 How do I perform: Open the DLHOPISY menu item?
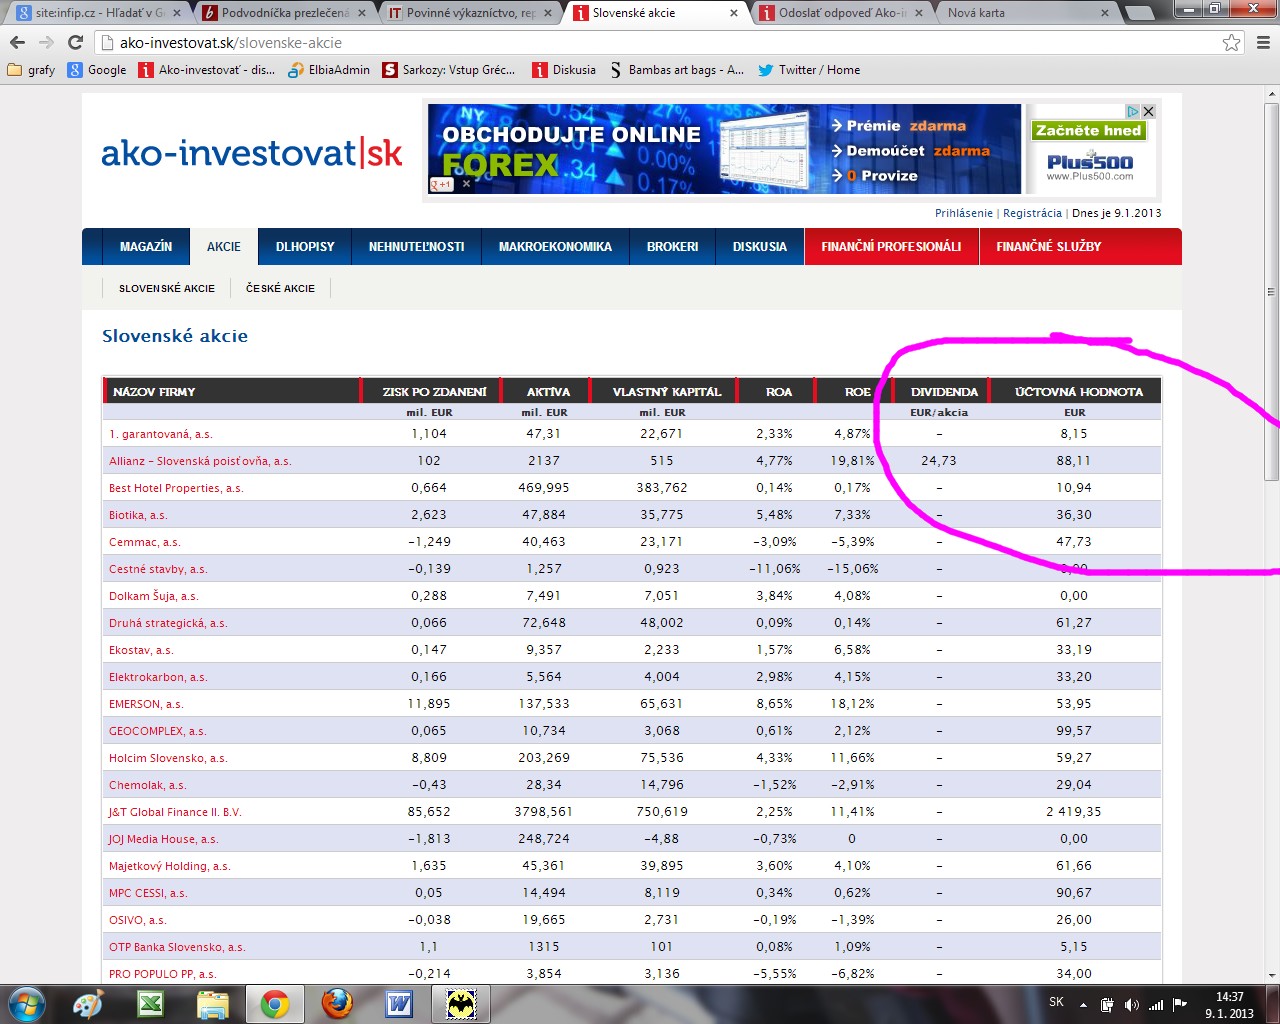click(x=305, y=247)
